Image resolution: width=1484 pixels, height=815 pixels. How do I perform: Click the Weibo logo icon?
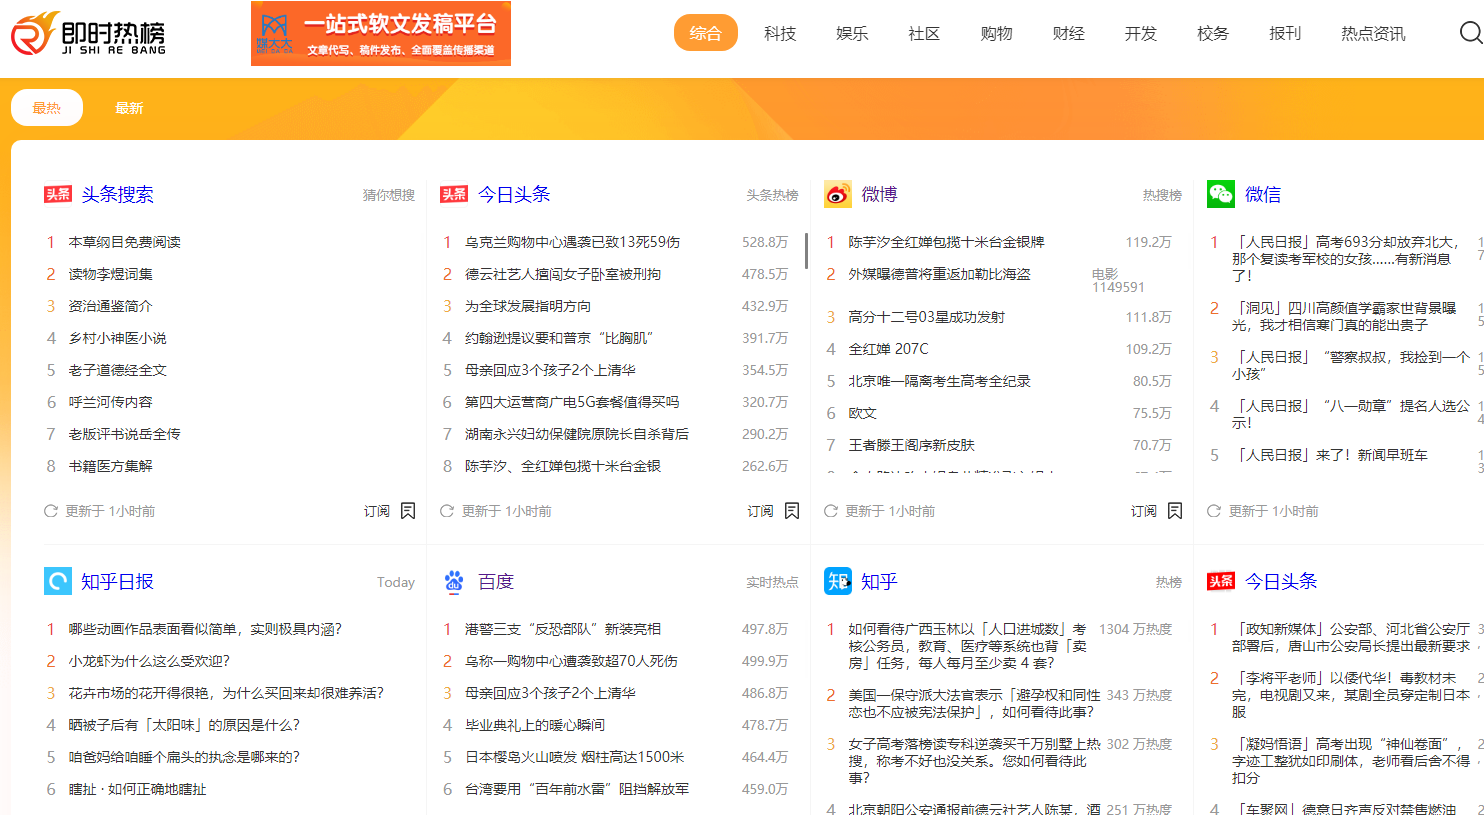pyautogui.click(x=838, y=194)
